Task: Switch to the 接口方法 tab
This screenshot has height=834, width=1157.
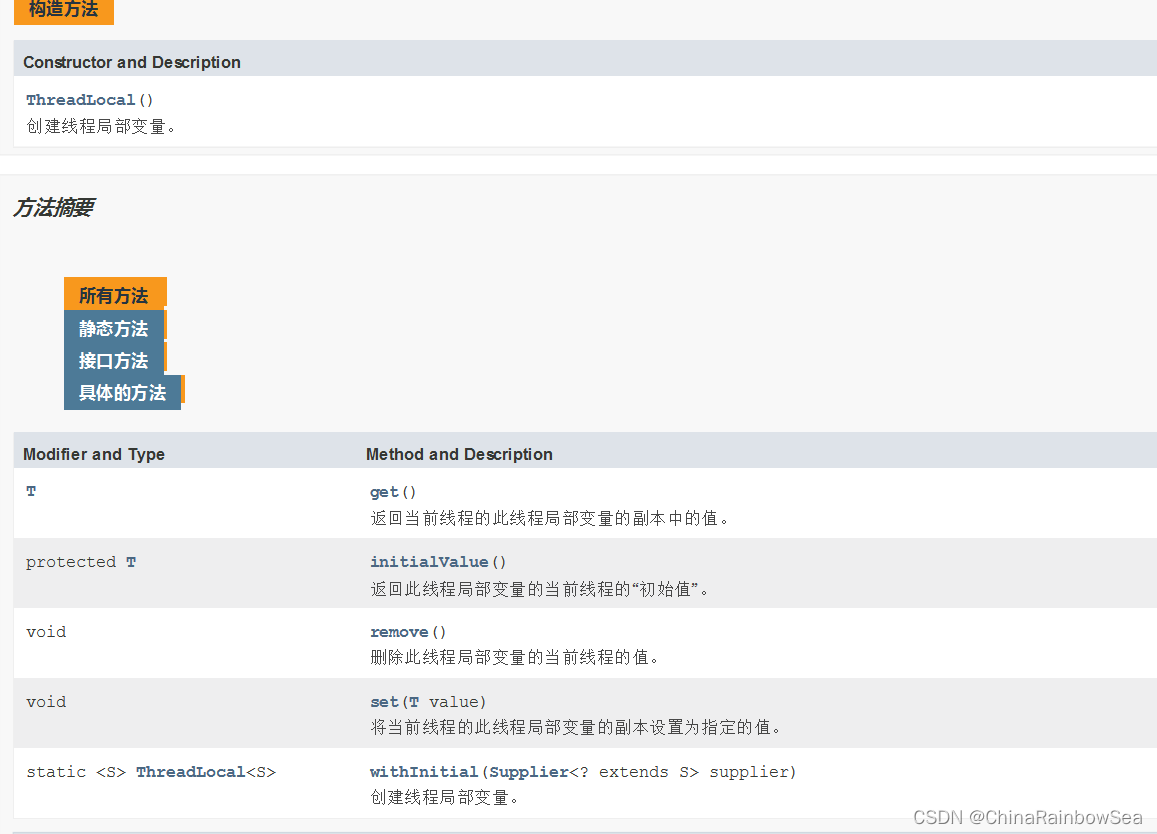Action: [x=114, y=361]
